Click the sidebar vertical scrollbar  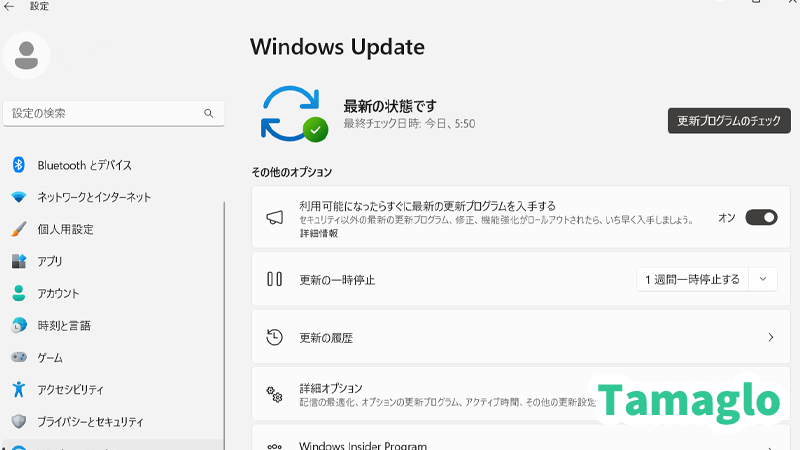pyautogui.click(x=223, y=326)
